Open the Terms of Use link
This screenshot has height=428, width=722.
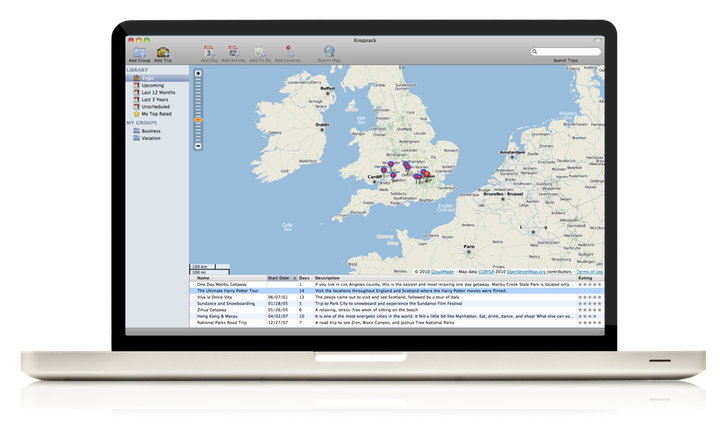pos(589,272)
